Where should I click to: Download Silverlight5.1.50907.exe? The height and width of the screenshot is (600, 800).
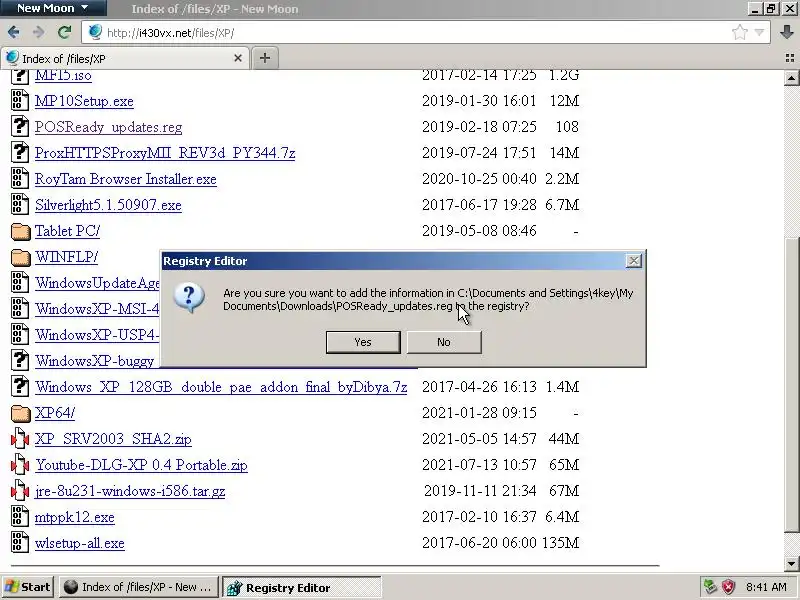108,205
